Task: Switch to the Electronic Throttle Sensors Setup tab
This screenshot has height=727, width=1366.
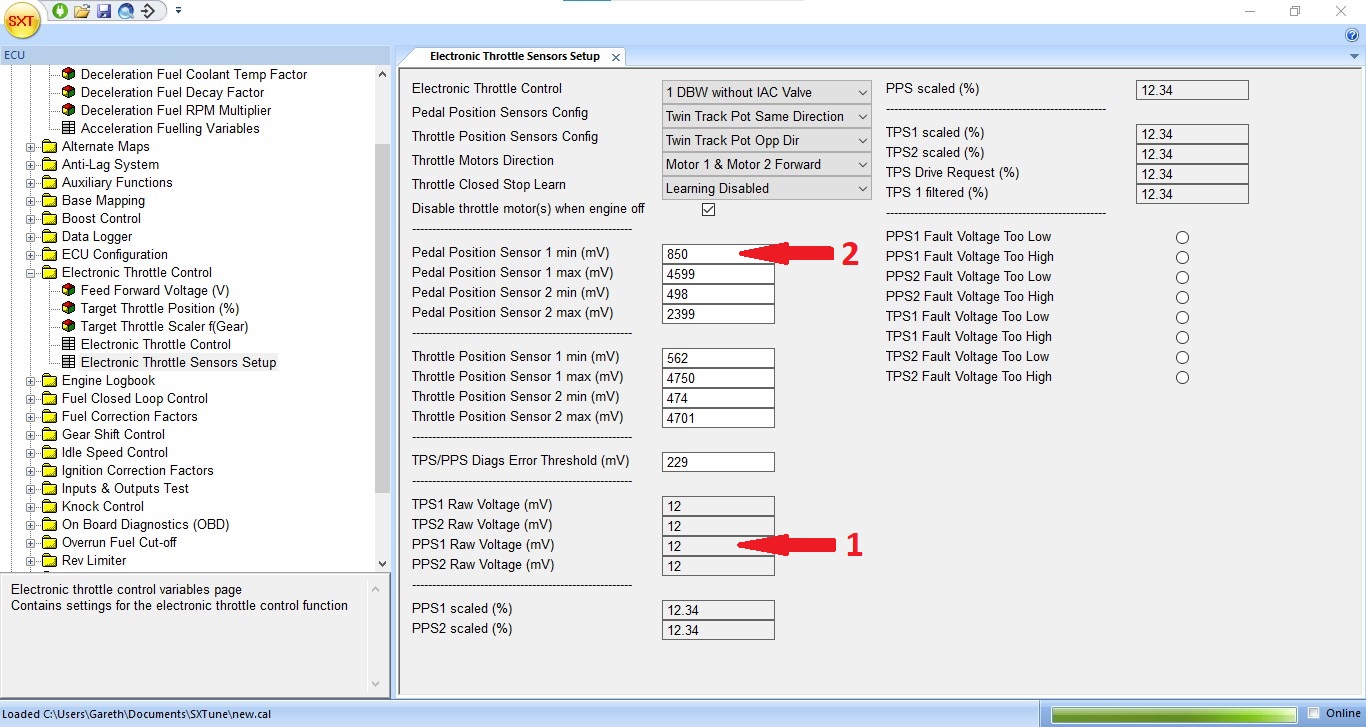Action: (x=514, y=57)
